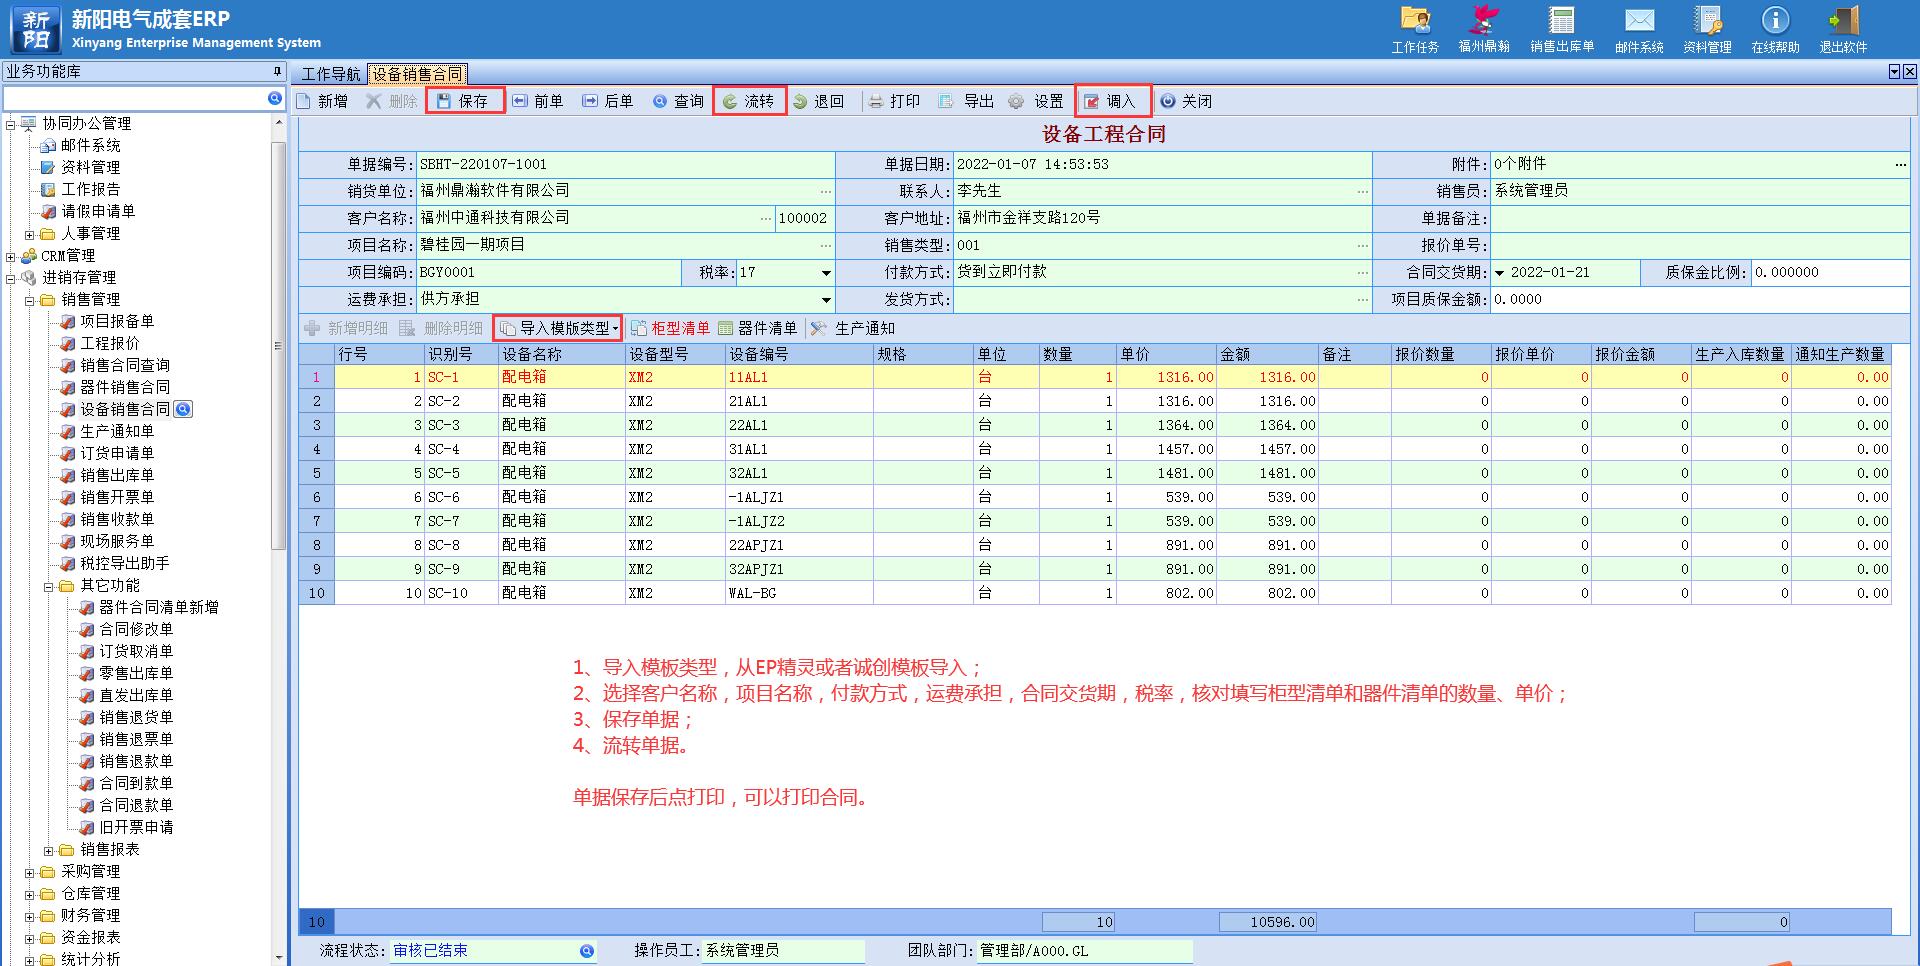The image size is (1920, 966).
Task: Click the 调入 import toolbar button
Action: pyautogui.click(x=1112, y=101)
